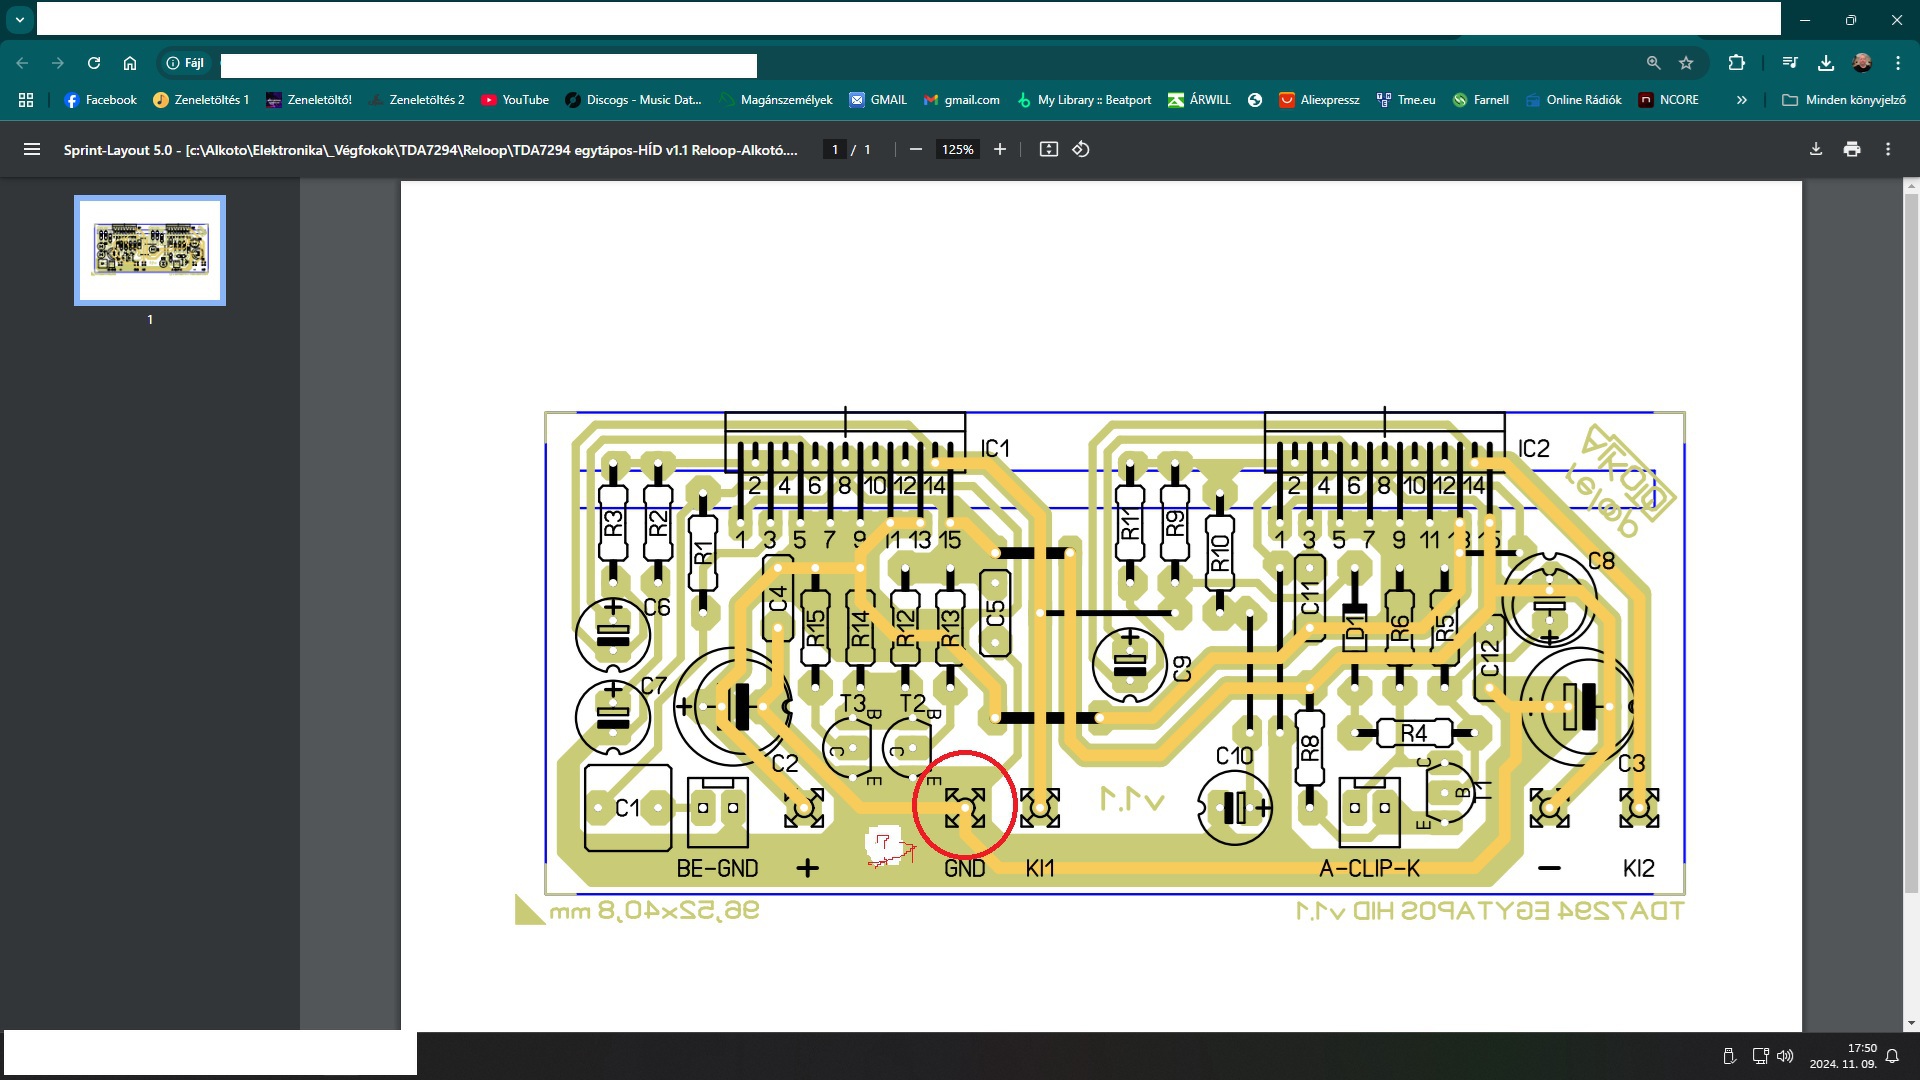This screenshot has height=1080, width=1920.
Task: Print the PDF document
Action: click(x=1852, y=149)
